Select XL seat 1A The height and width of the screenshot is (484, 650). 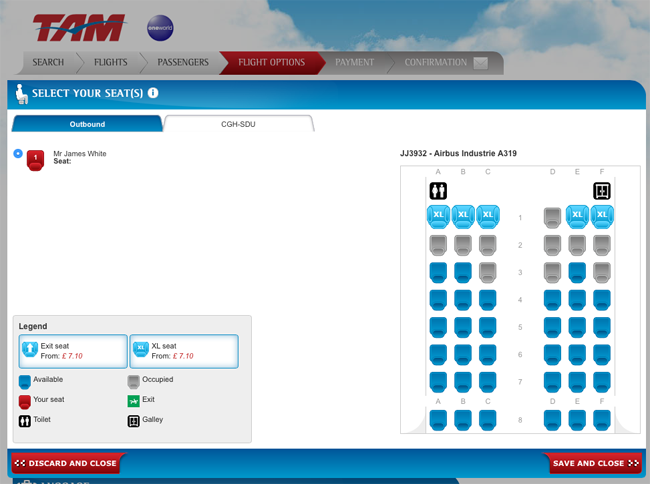tap(438, 217)
